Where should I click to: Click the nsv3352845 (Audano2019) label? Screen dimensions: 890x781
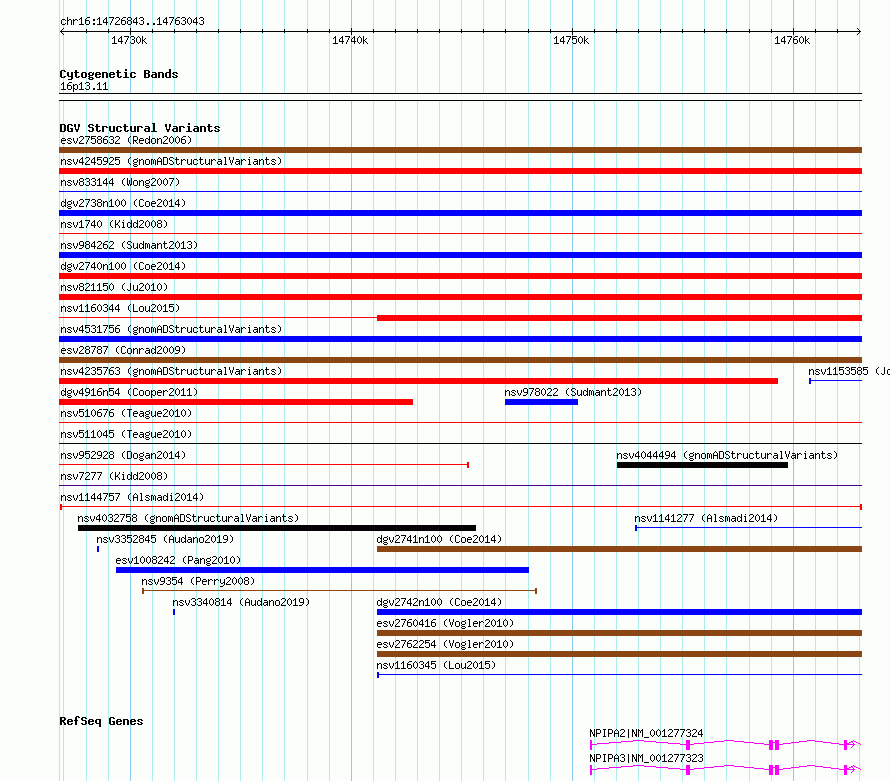[x=165, y=539]
